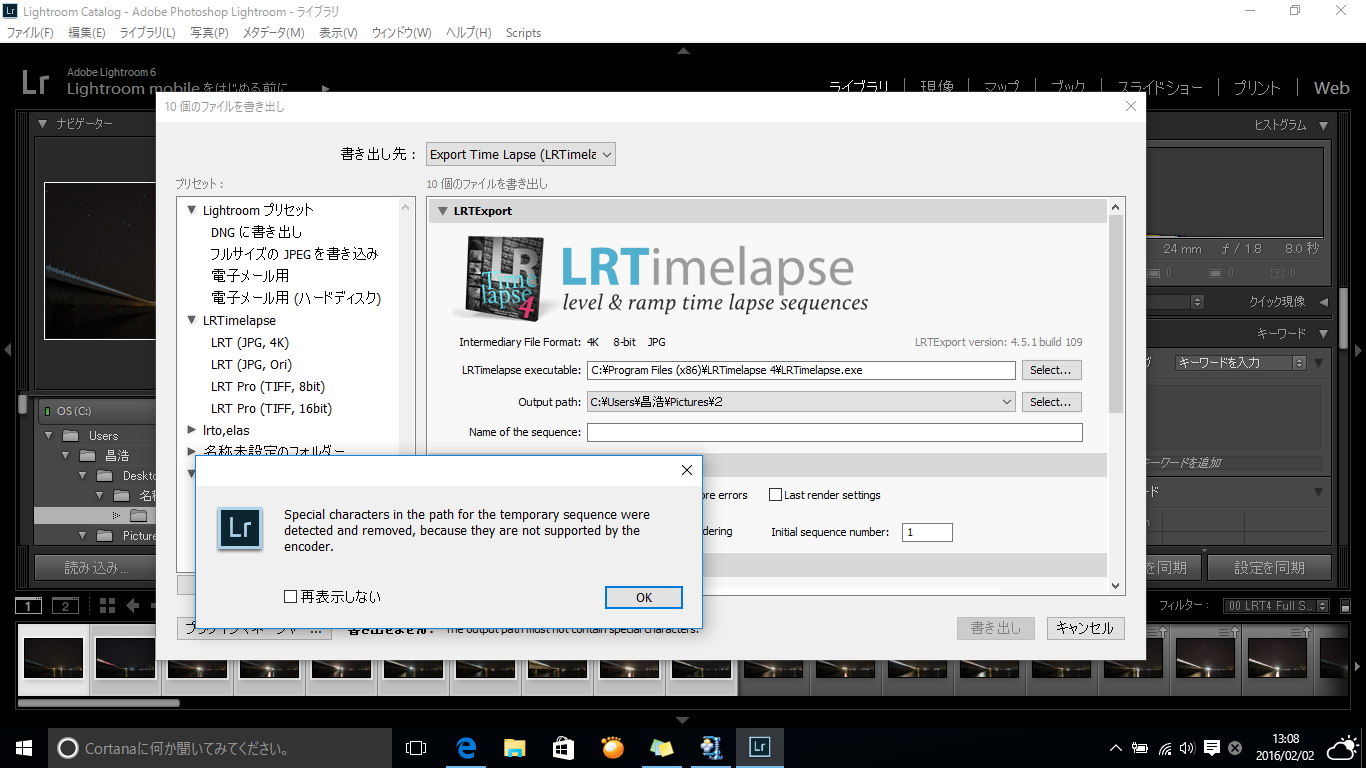The image size is (1366, 768).
Task: Collapse the キーワード panel
Action: [1323, 334]
